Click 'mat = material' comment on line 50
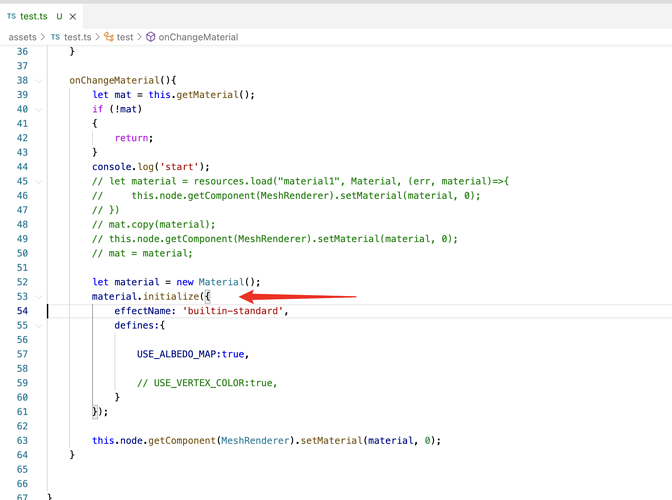The width and height of the screenshot is (672, 500). click(x=148, y=253)
